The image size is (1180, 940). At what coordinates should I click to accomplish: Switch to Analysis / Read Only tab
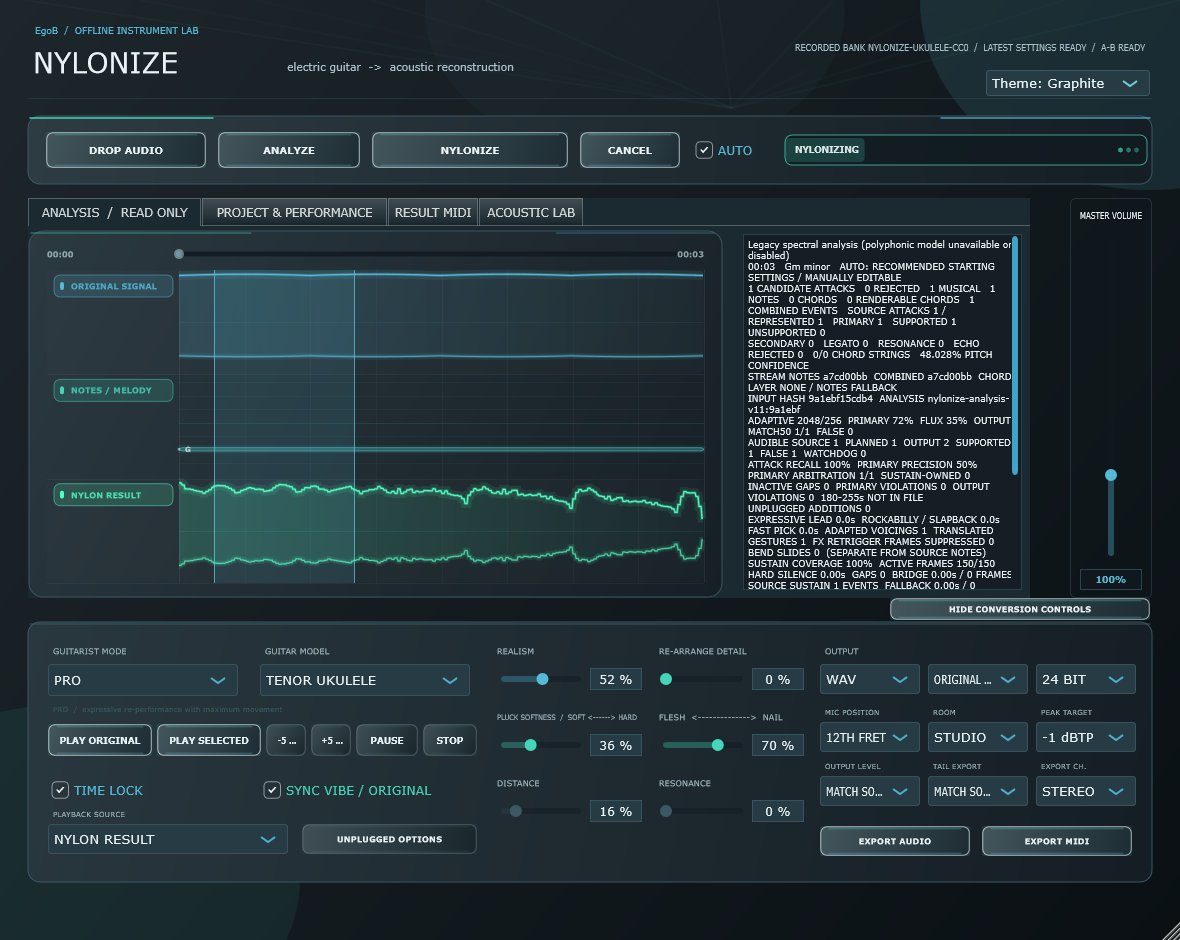[114, 212]
